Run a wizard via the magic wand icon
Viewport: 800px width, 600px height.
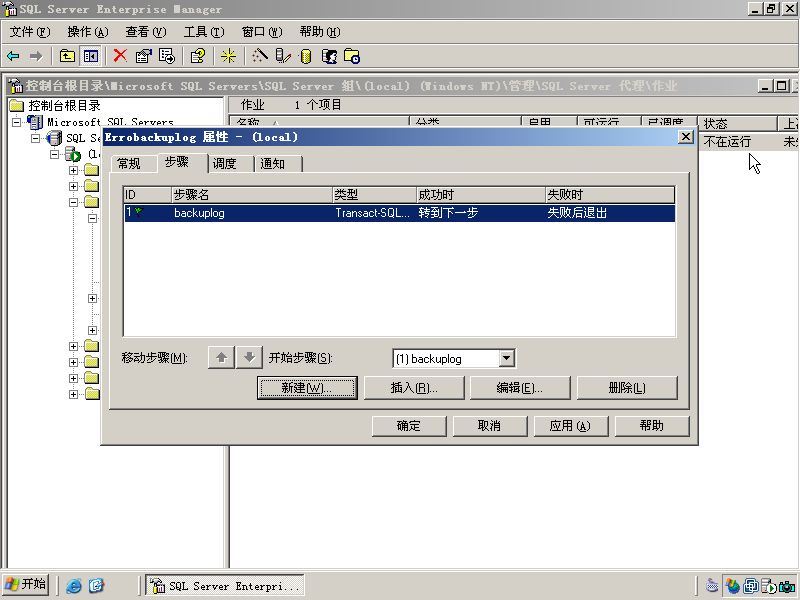click(259, 56)
